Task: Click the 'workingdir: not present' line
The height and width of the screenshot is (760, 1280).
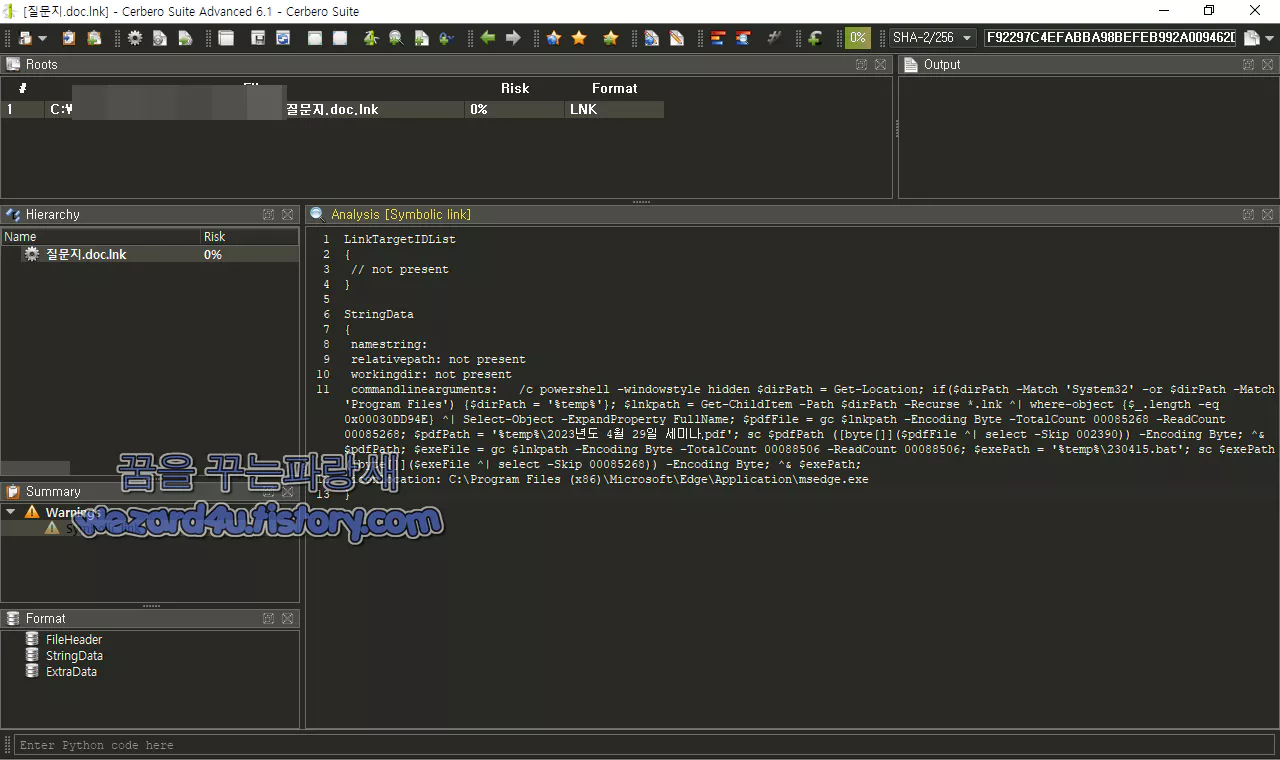Action: tap(431, 374)
